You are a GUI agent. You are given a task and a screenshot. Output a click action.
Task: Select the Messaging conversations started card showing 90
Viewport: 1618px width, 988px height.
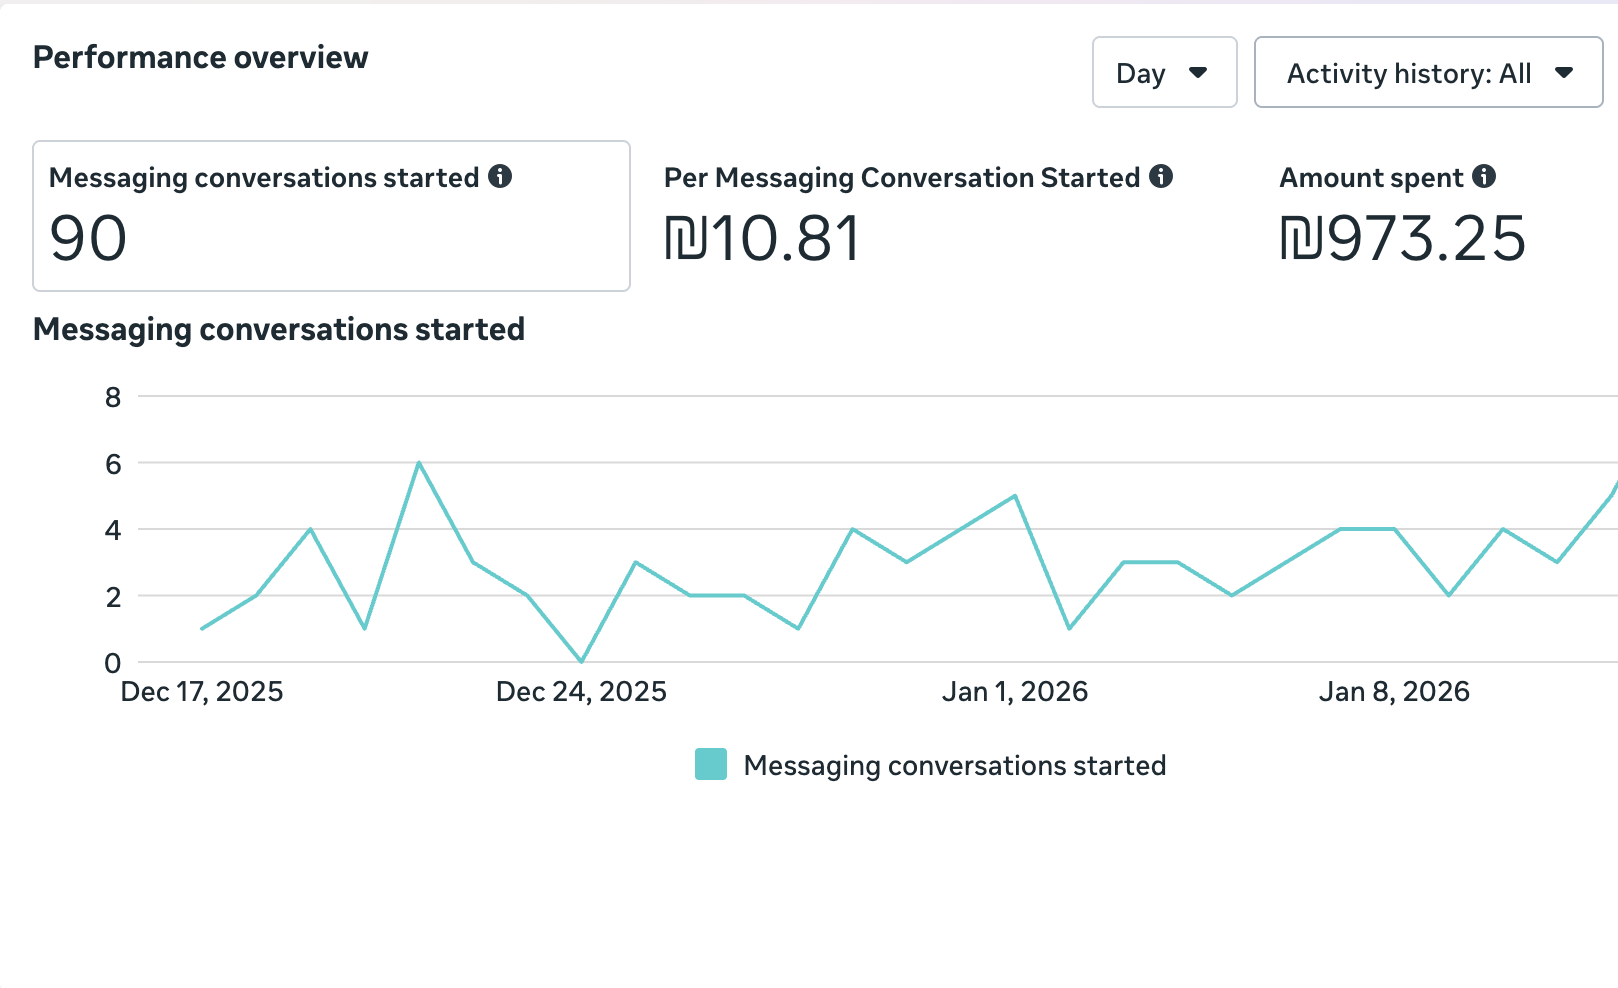coord(331,216)
